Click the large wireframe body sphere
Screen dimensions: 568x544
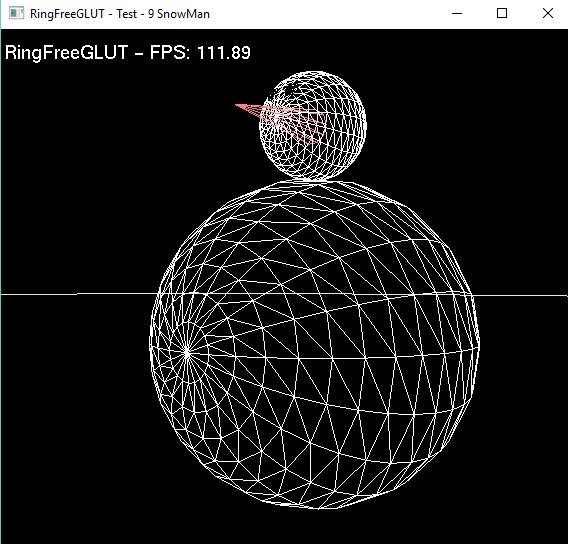pos(314,344)
